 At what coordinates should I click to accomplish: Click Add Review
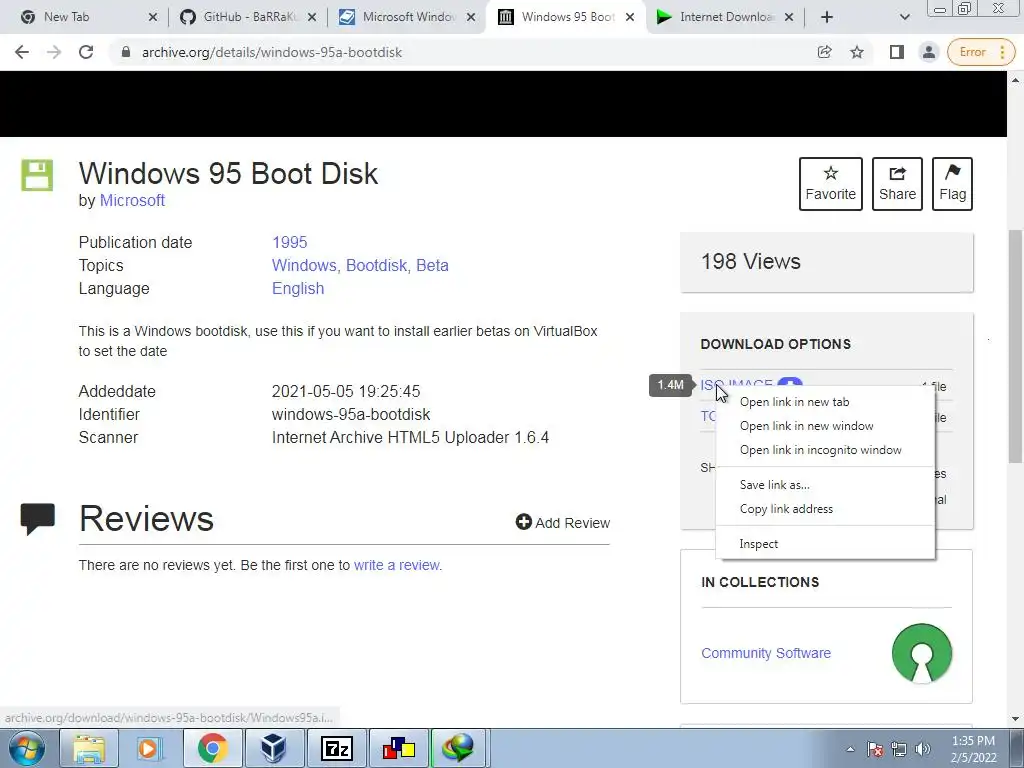(x=563, y=522)
